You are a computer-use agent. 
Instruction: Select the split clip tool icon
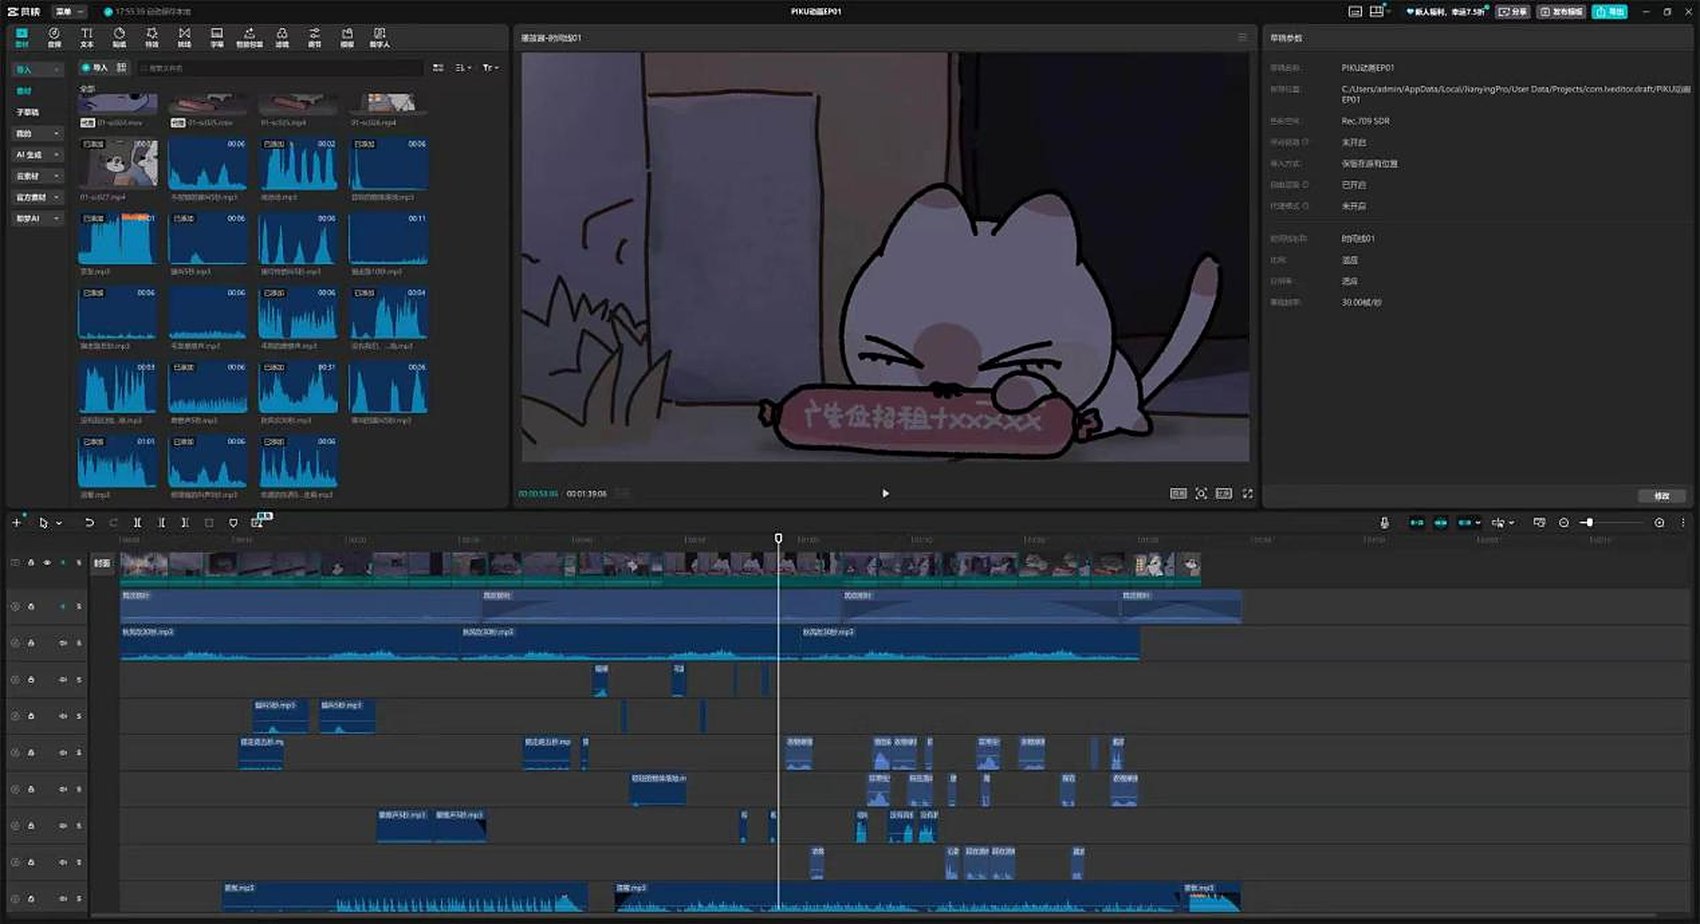tap(137, 522)
